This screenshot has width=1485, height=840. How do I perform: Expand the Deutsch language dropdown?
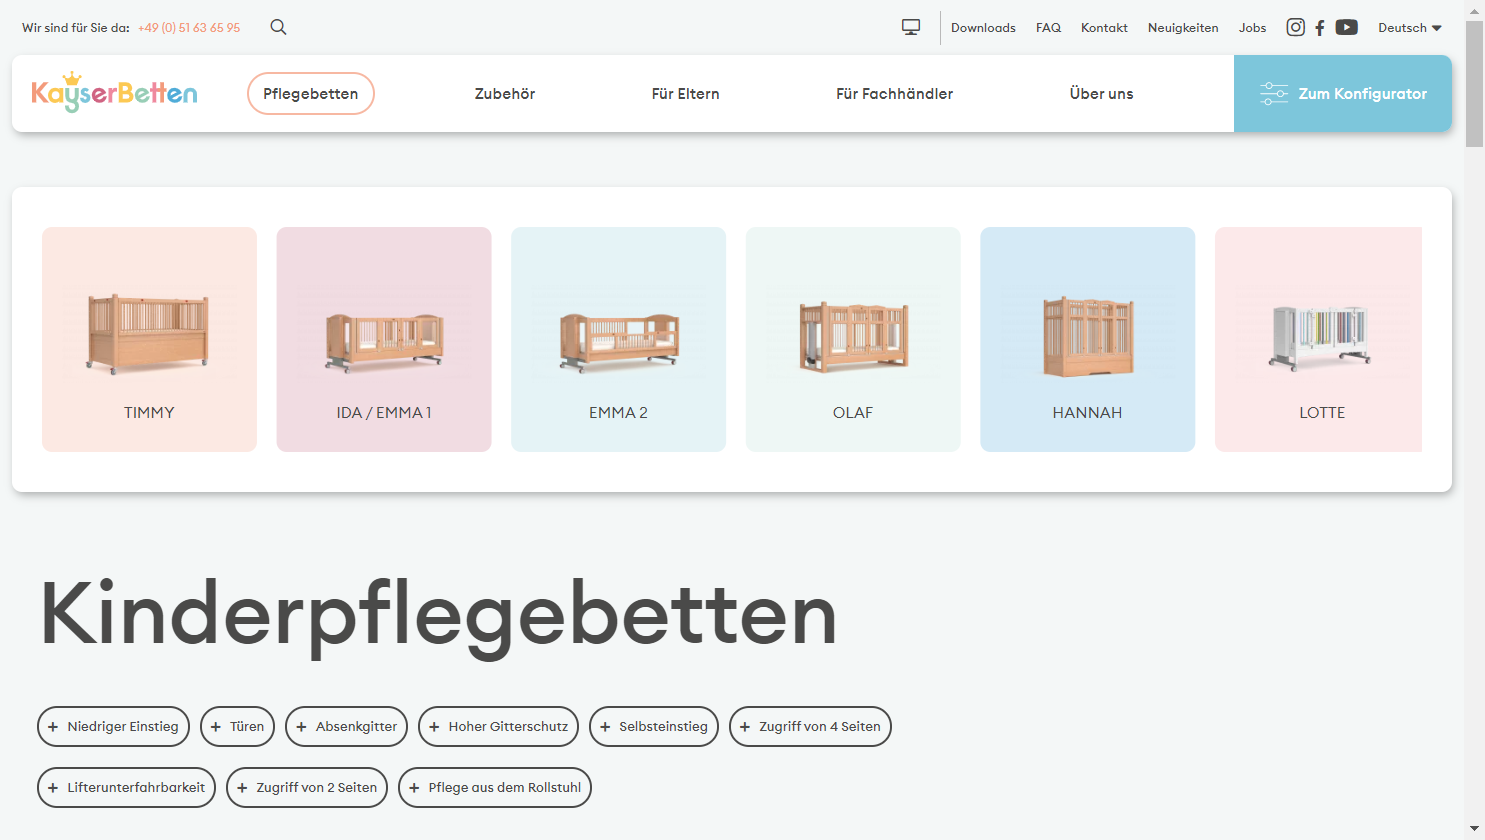pyautogui.click(x=1410, y=28)
